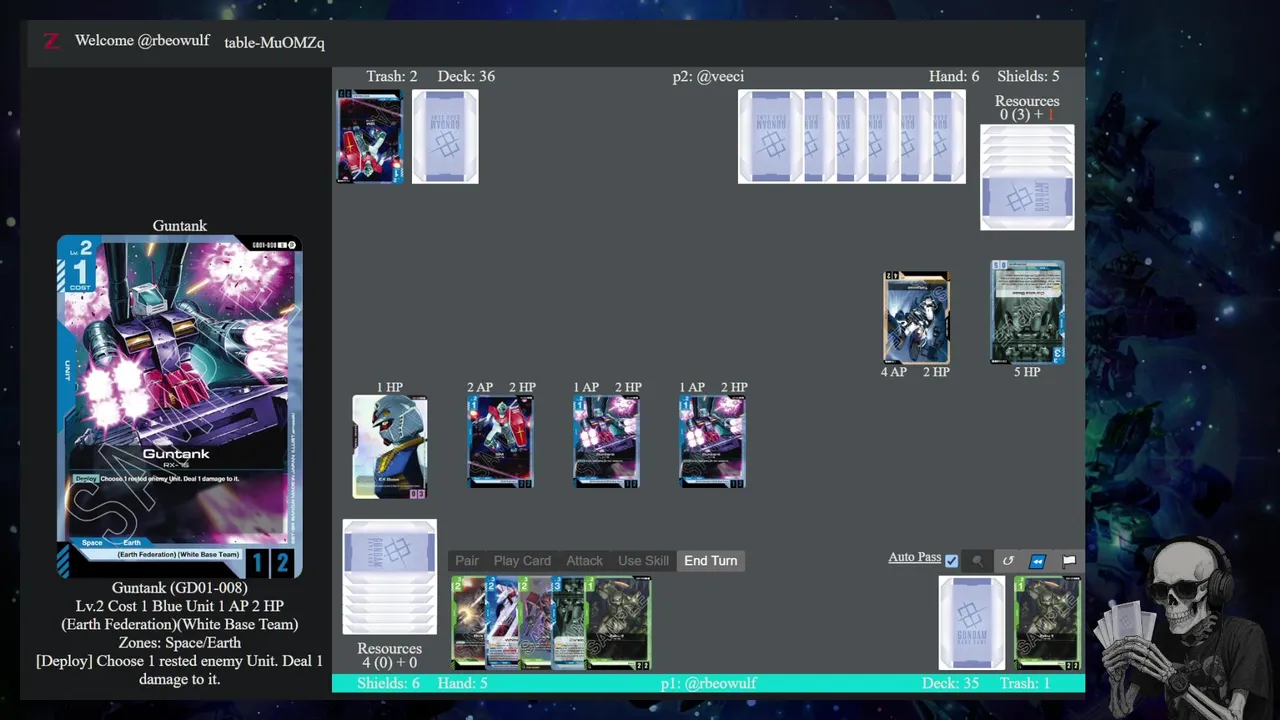Click the 'Hand: 5' label in status bar
The height and width of the screenshot is (720, 1280).
point(463,683)
